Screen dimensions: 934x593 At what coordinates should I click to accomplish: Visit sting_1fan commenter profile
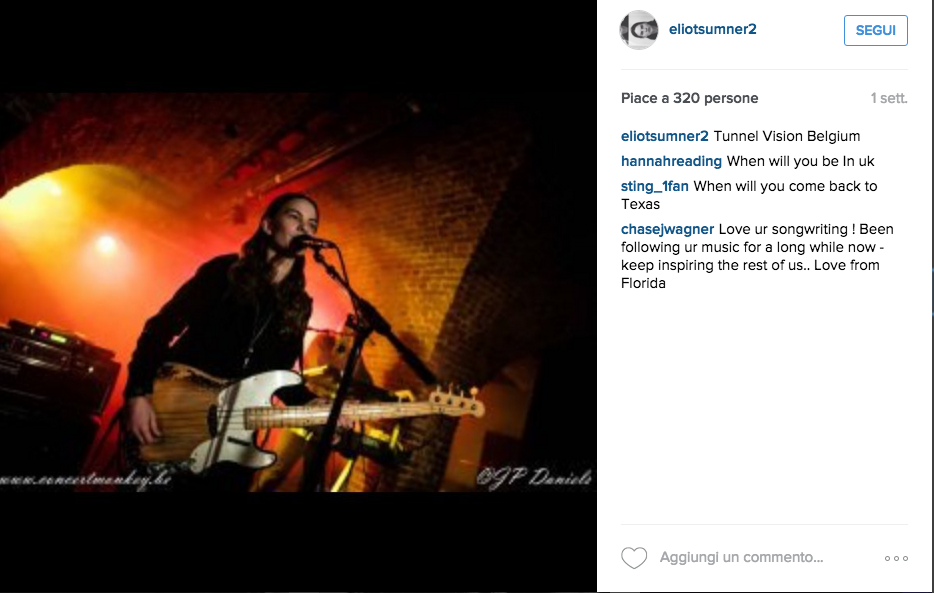click(655, 186)
